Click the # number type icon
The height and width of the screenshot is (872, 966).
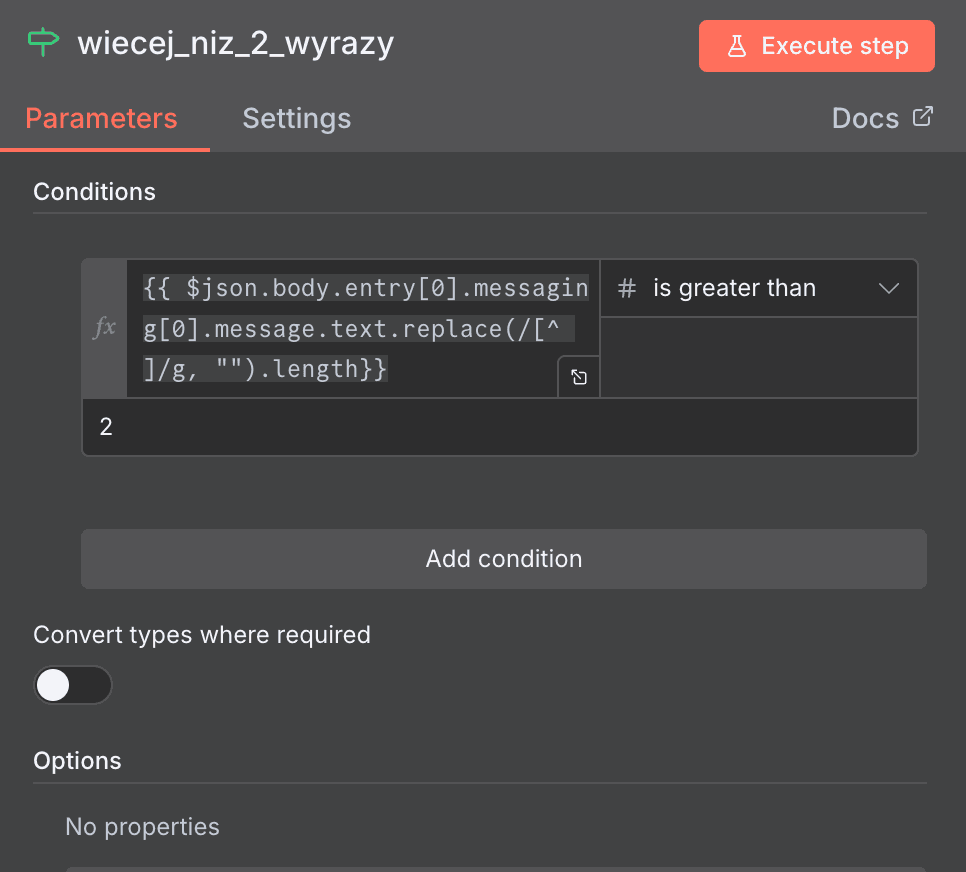tap(625, 287)
